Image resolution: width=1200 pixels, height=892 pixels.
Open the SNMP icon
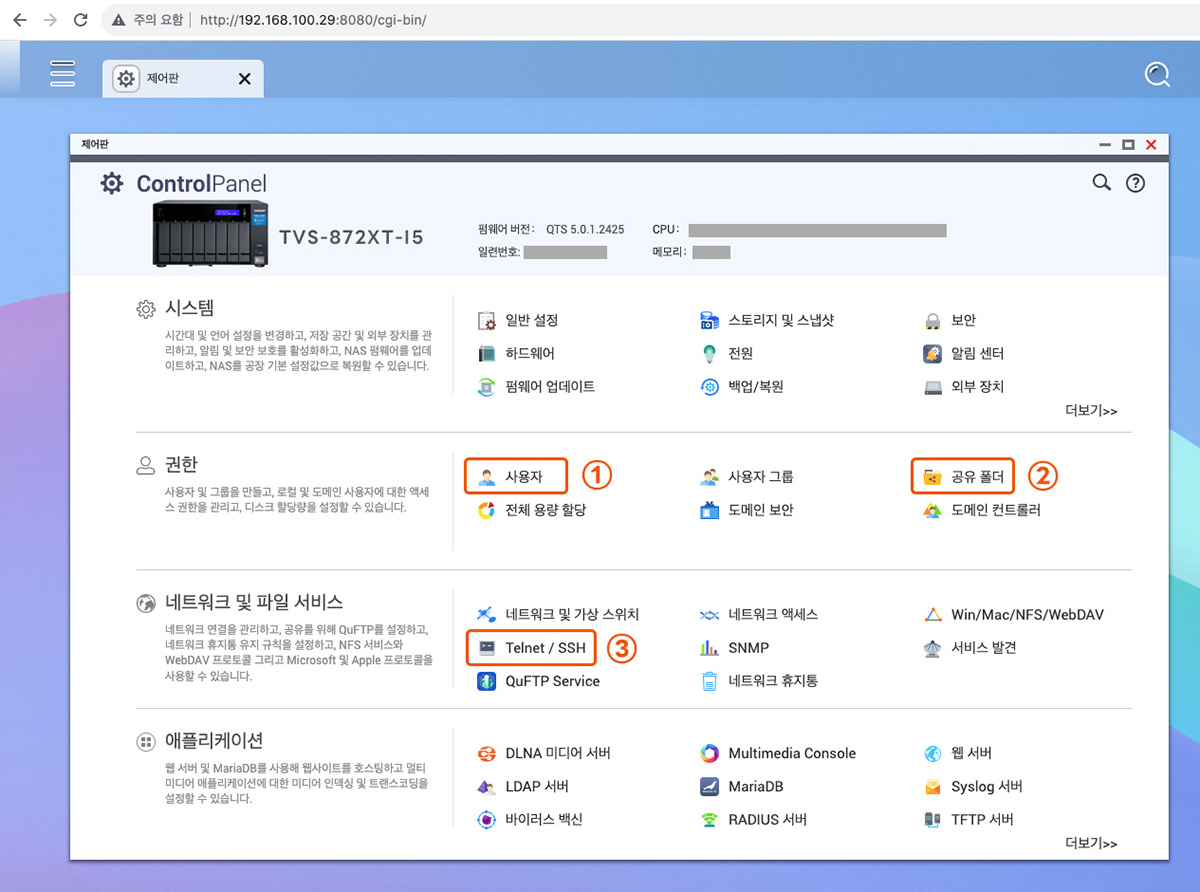coord(710,648)
